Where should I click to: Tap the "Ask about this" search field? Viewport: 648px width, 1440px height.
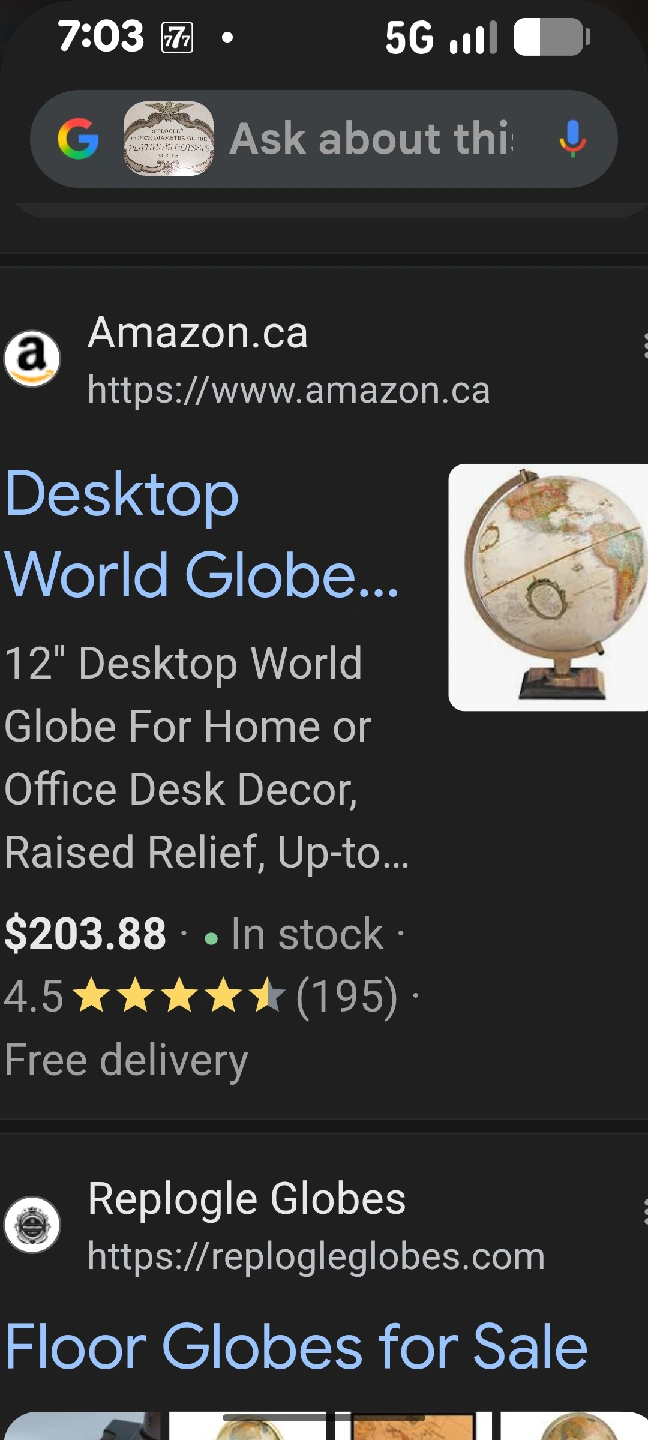coord(371,139)
